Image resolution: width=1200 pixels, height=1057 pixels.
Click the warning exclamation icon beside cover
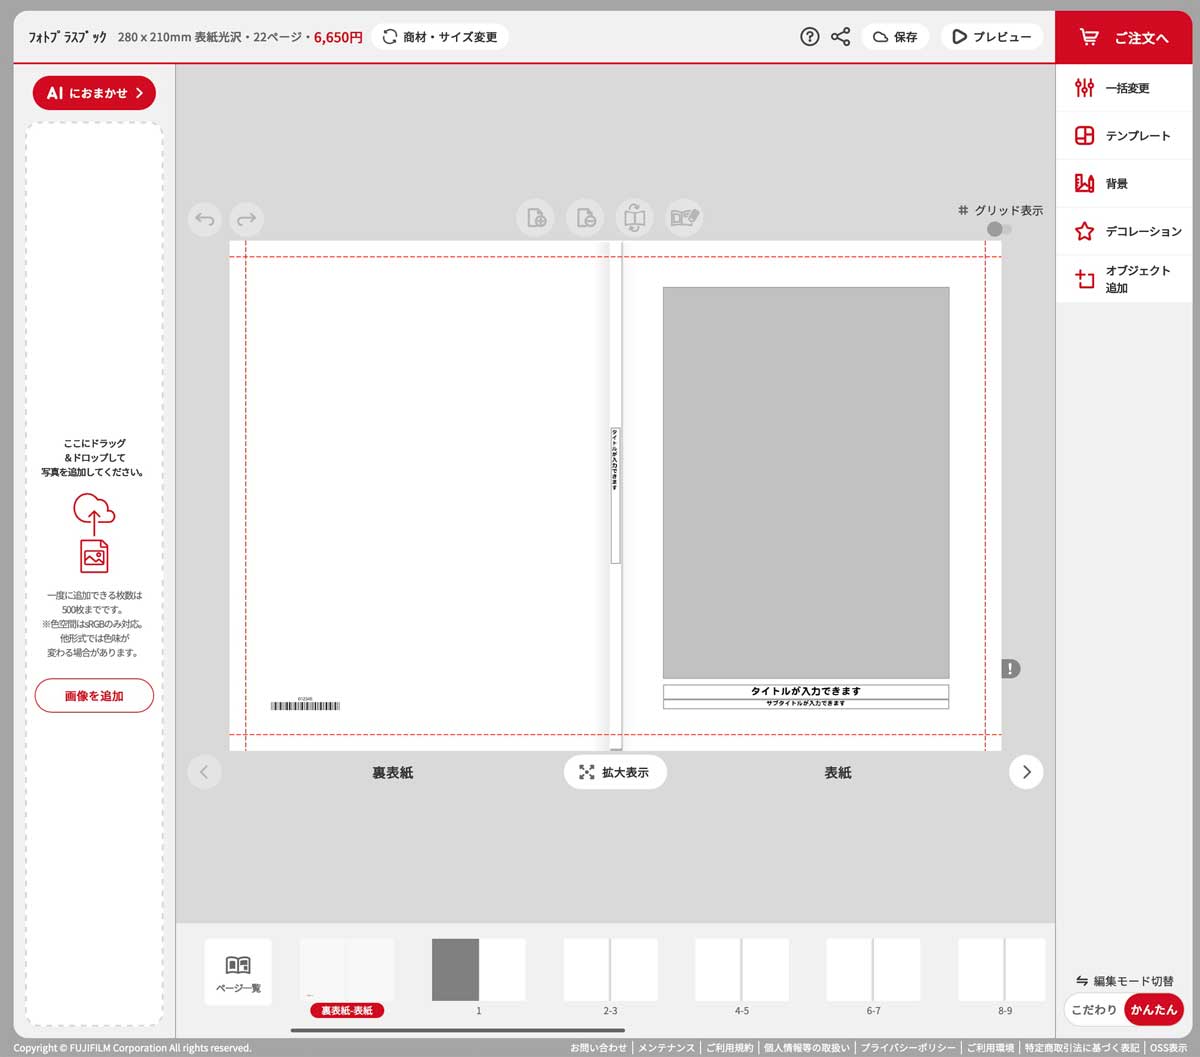pos(1010,668)
